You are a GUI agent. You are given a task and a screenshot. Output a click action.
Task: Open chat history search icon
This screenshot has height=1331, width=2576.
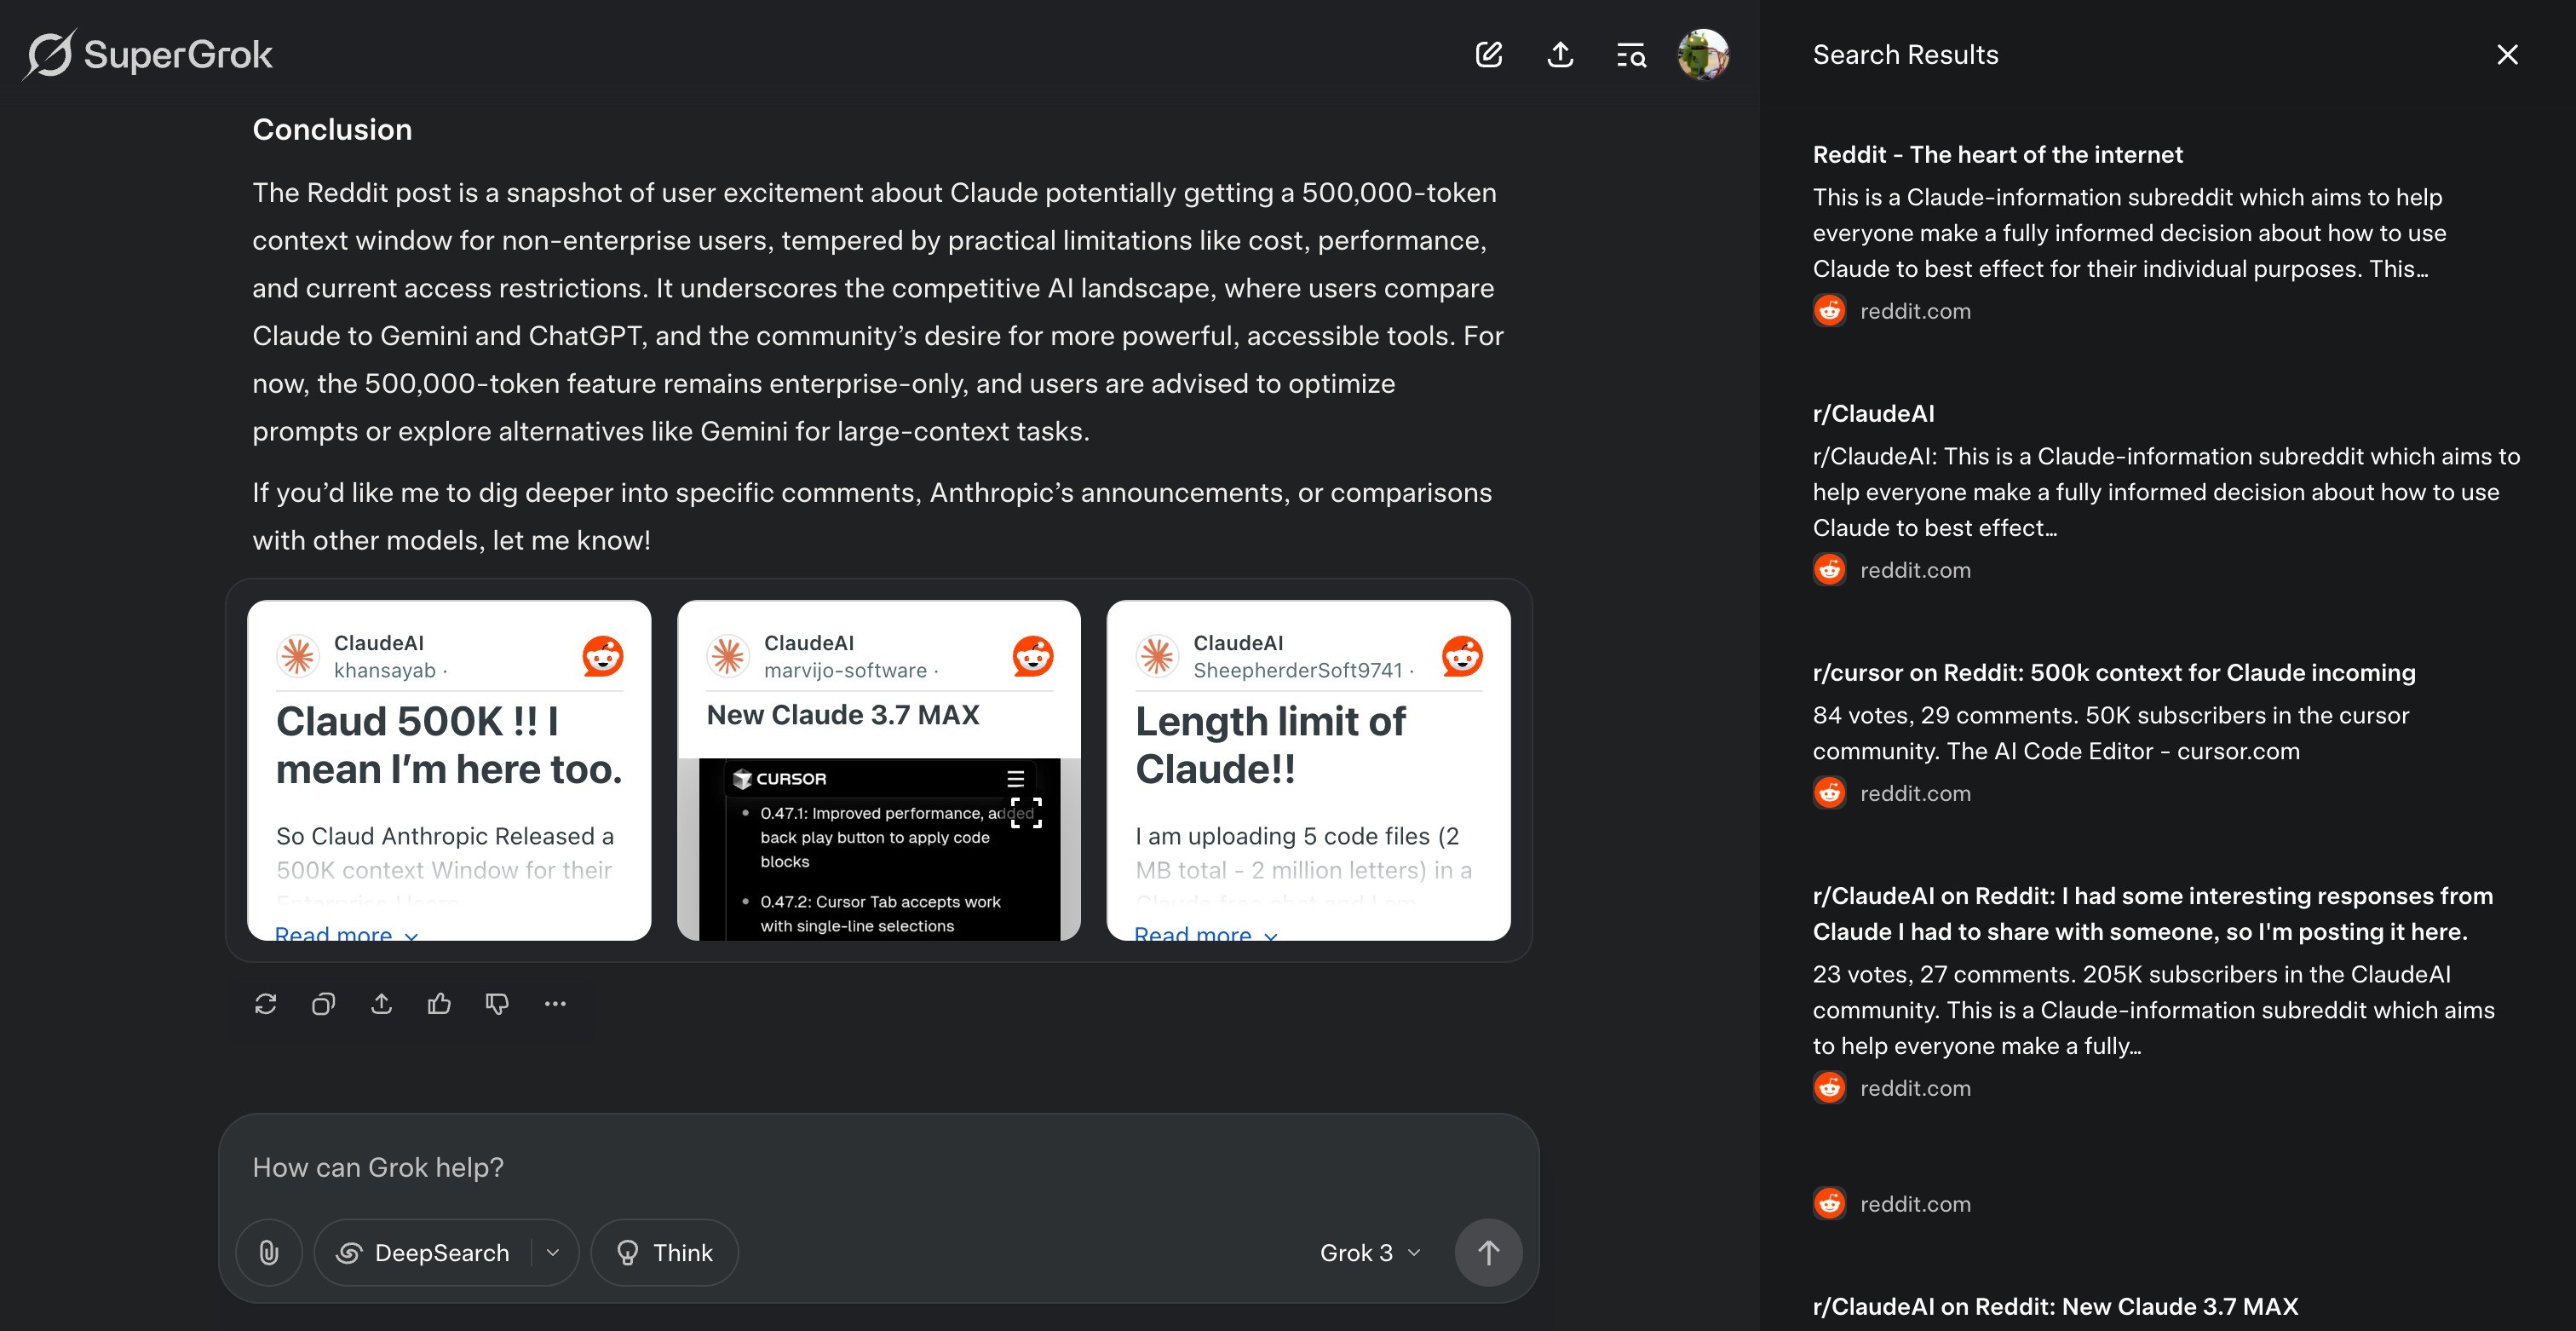1631,55
